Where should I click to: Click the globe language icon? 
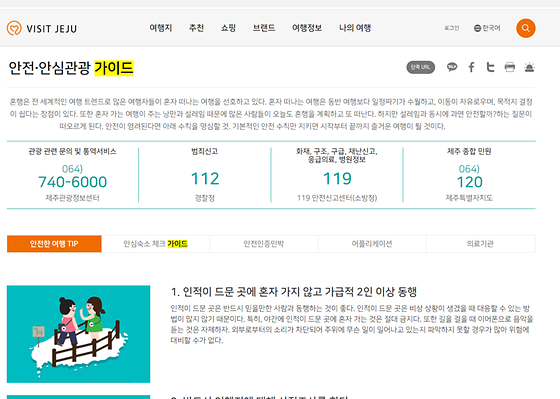point(477,28)
